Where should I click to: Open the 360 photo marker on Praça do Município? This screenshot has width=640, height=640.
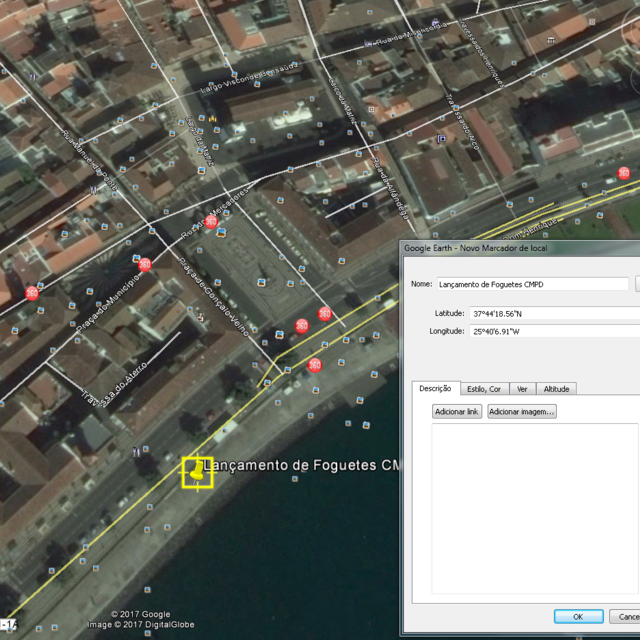tap(145, 265)
